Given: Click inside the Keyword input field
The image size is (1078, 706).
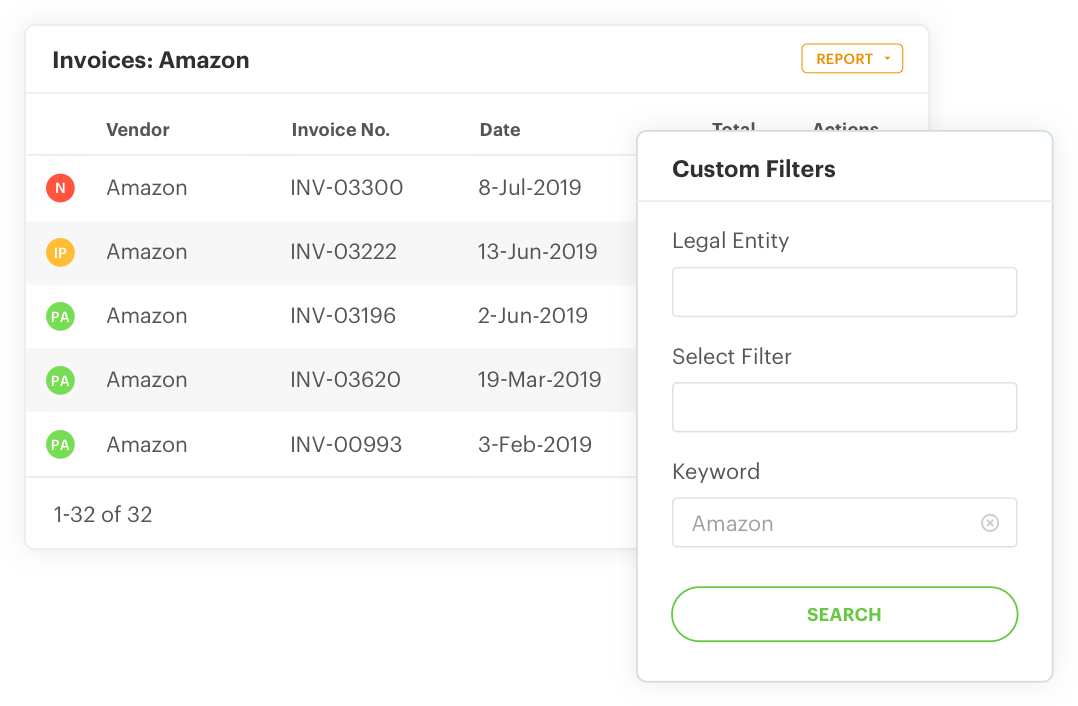Looking at the screenshot, I should tap(820, 522).
